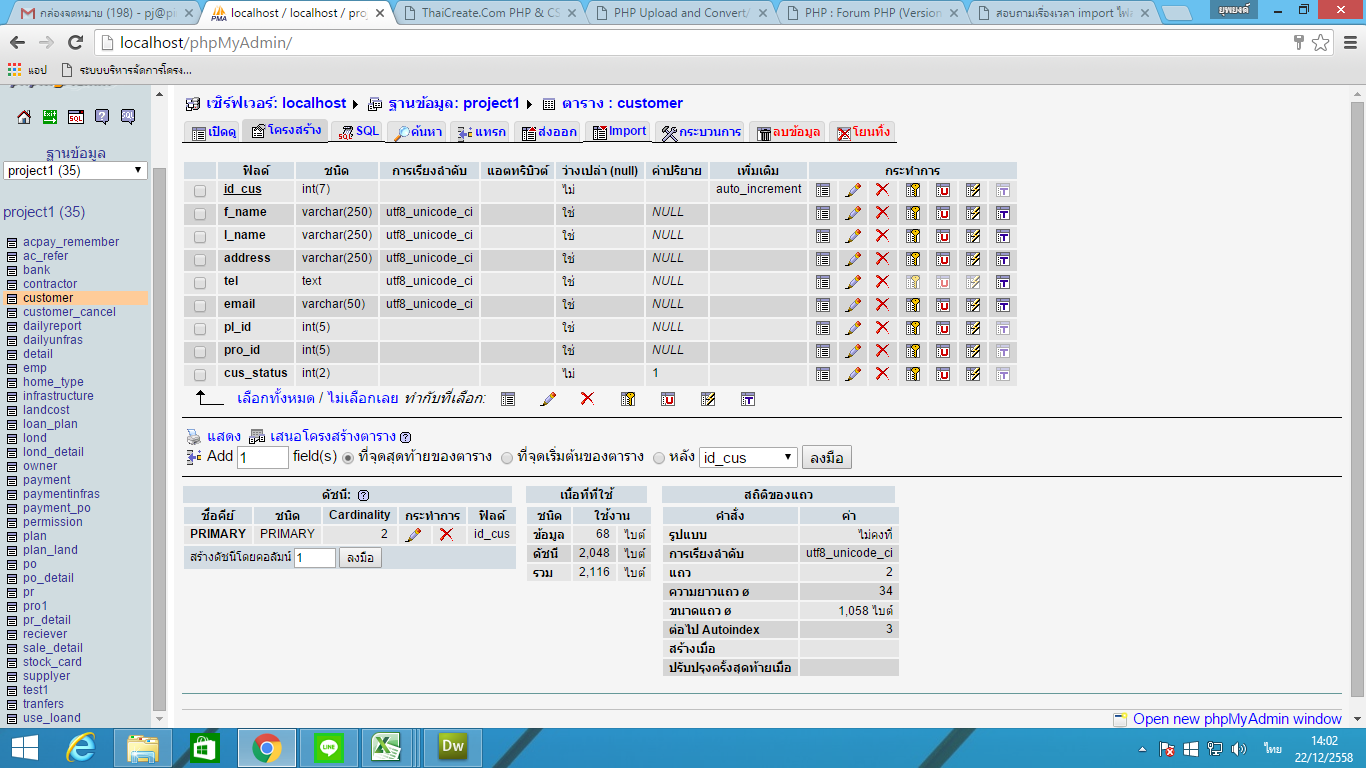Click the pencil edit icon for f_name row
The height and width of the screenshot is (768, 1366).
point(853,213)
